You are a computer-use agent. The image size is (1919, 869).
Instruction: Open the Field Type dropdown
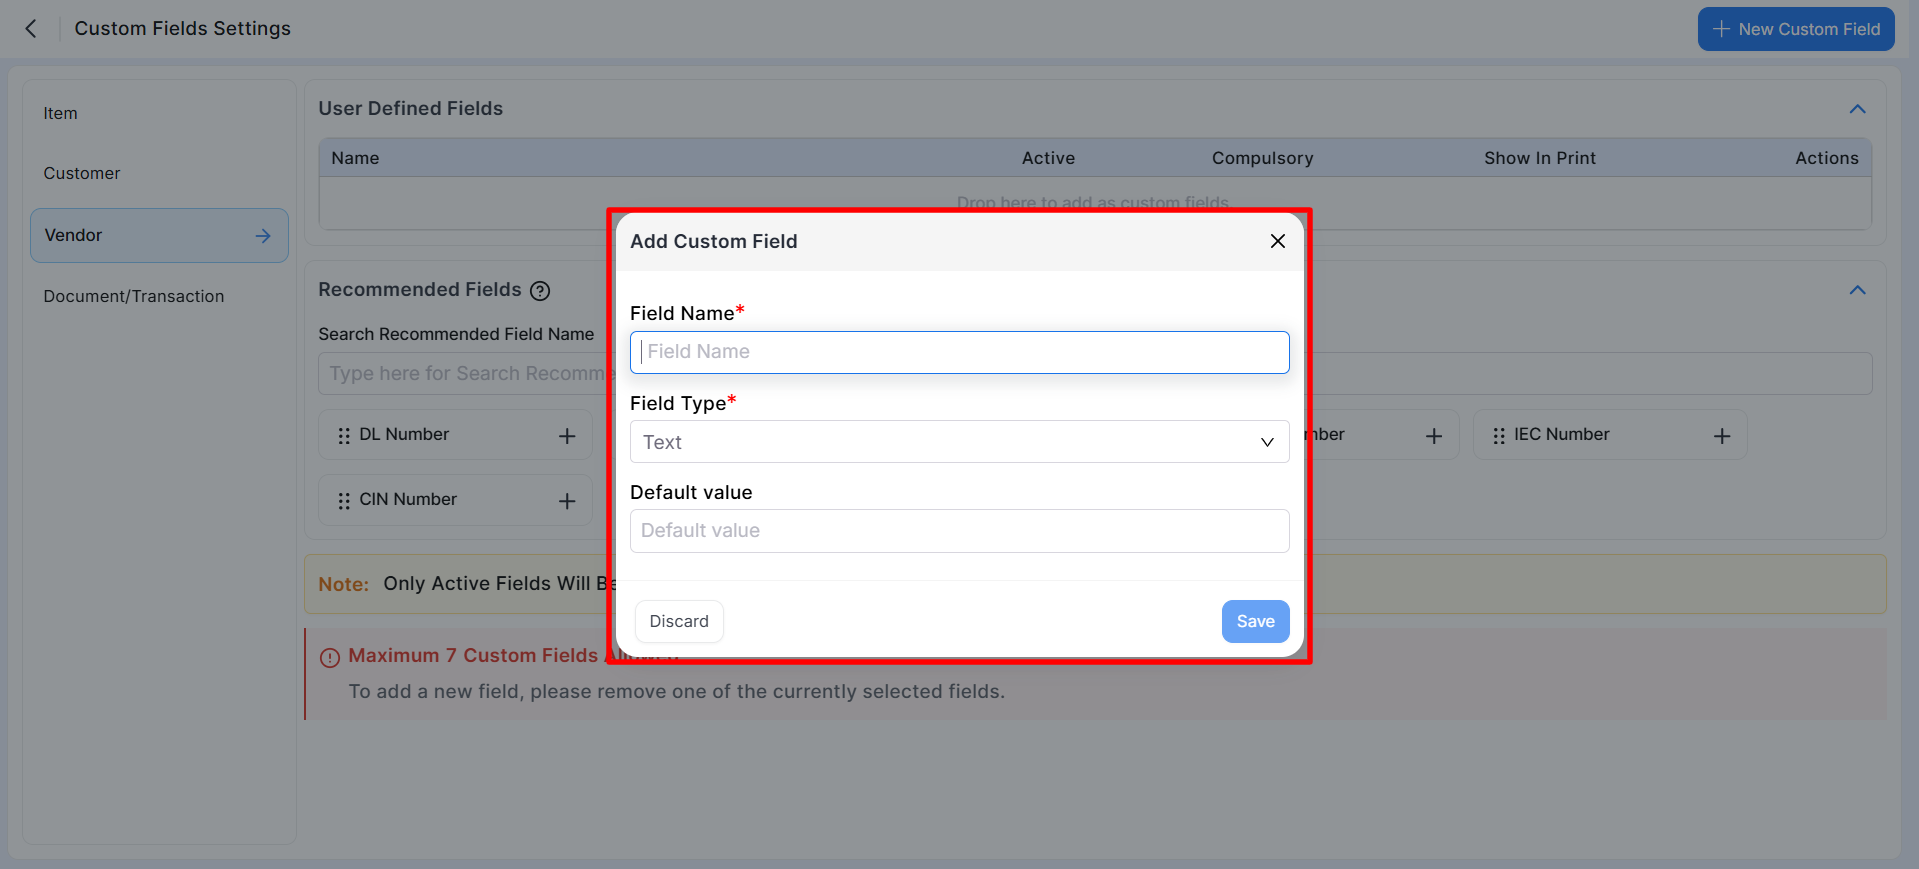click(958, 442)
